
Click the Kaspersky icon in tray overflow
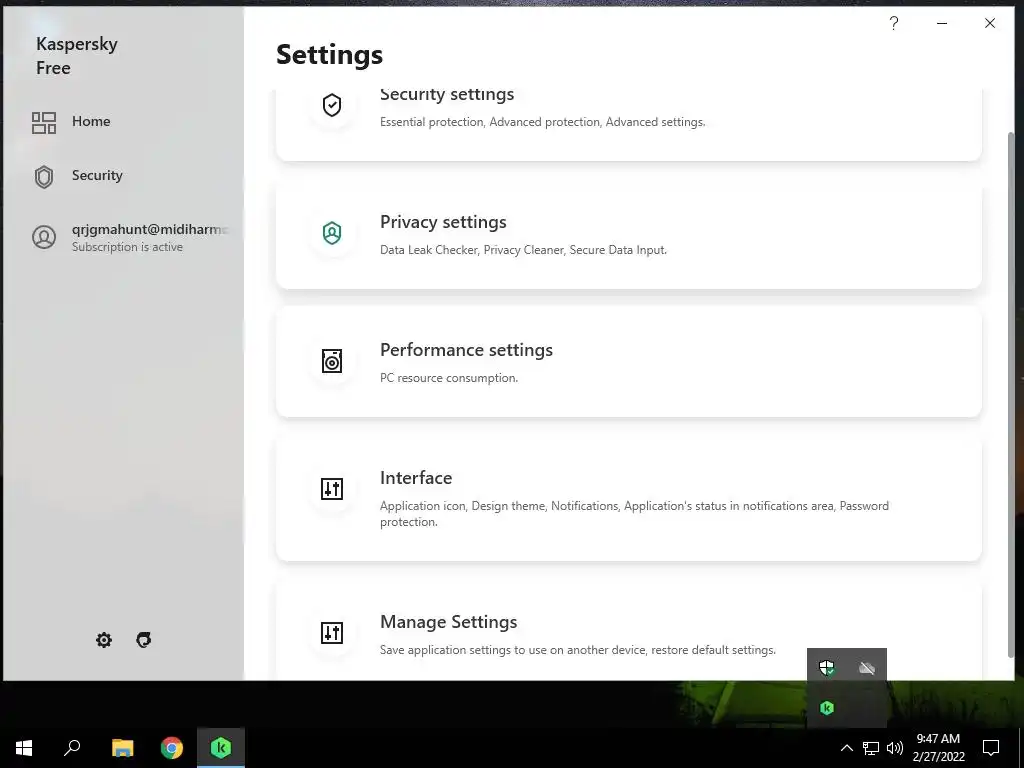[x=827, y=708]
